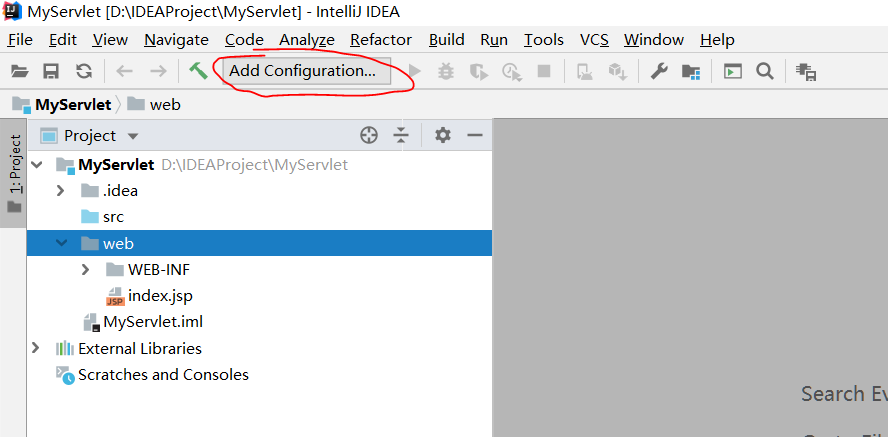The width and height of the screenshot is (888, 437).
Task: Click the Scroll from Source target icon
Action: (369, 135)
